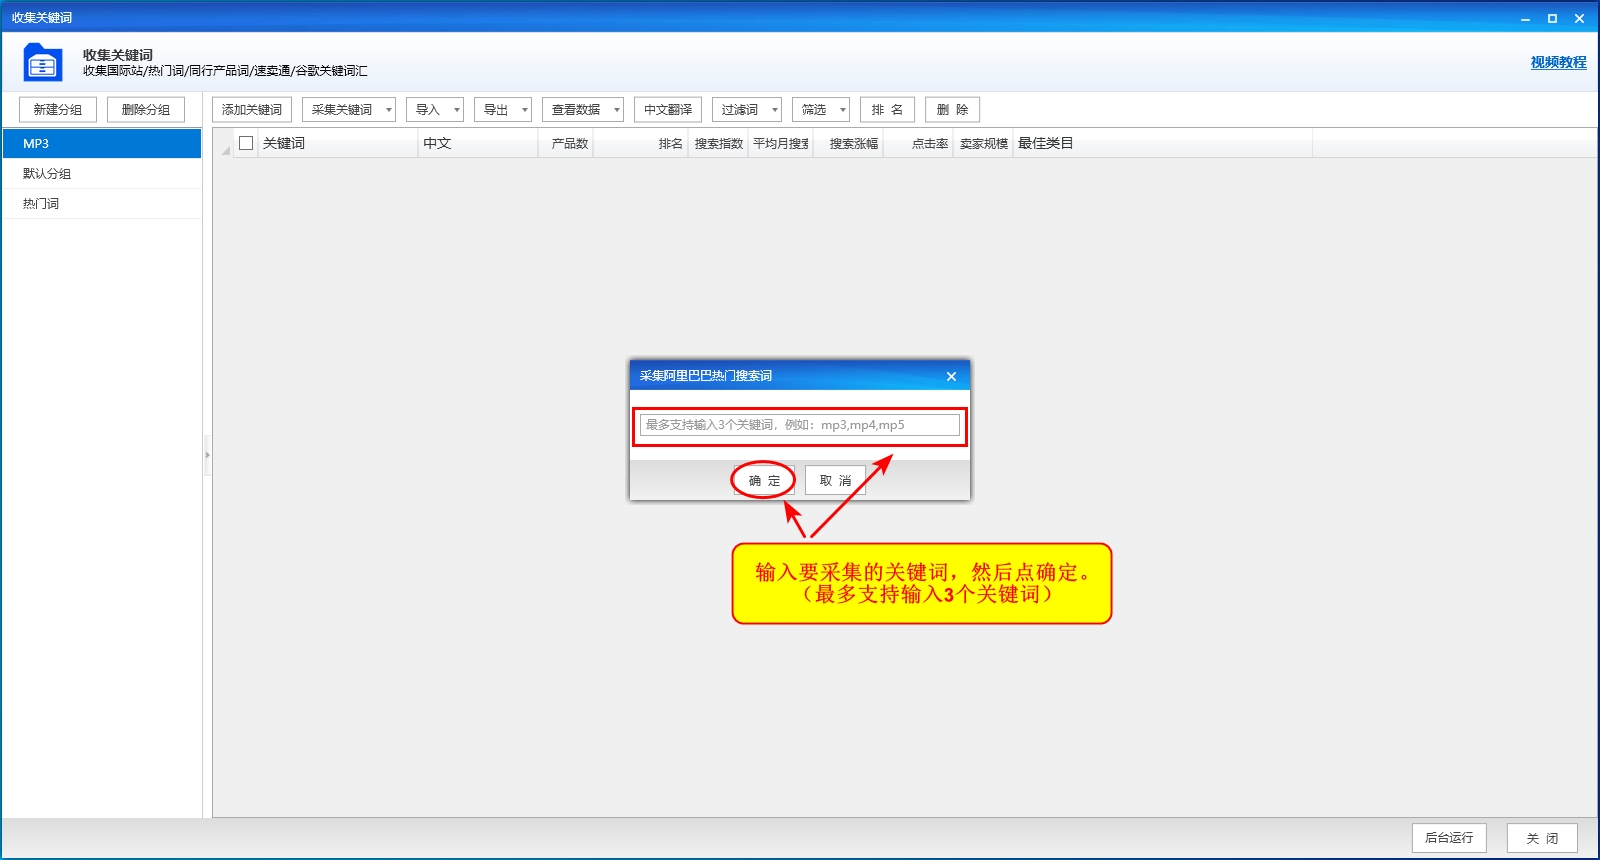Sort by the 排名 column header

click(641, 143)
